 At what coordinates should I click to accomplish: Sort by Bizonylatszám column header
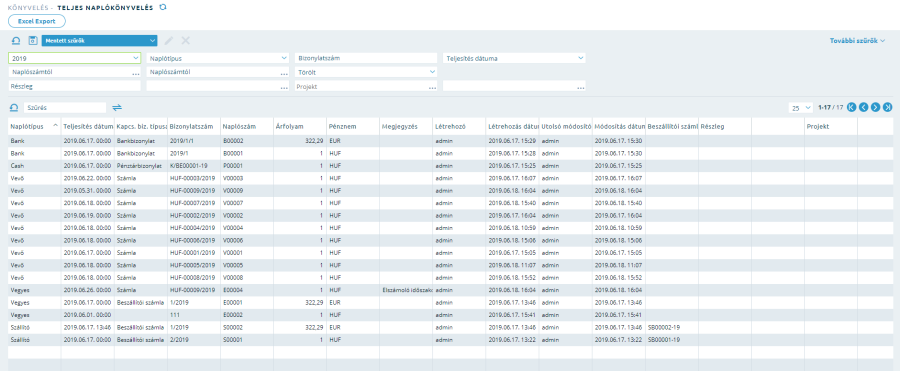193,126
